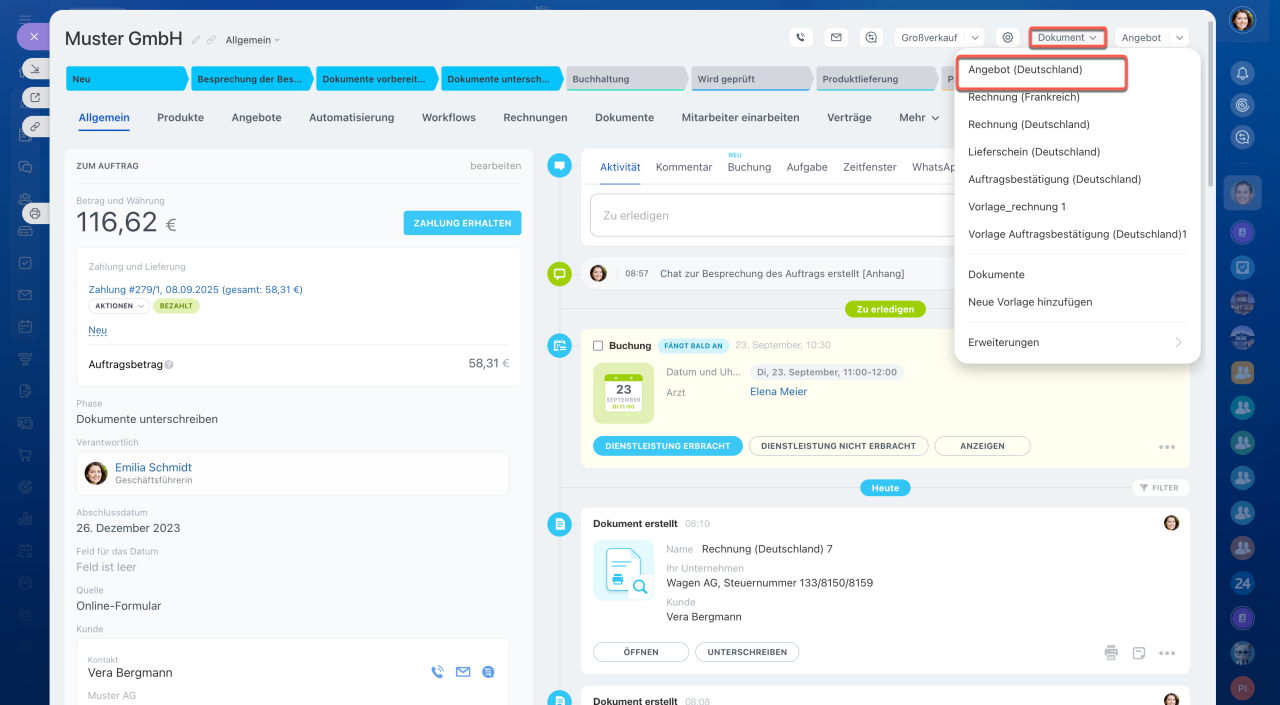Click the Zu erledigen input field

tap(770, 216)
